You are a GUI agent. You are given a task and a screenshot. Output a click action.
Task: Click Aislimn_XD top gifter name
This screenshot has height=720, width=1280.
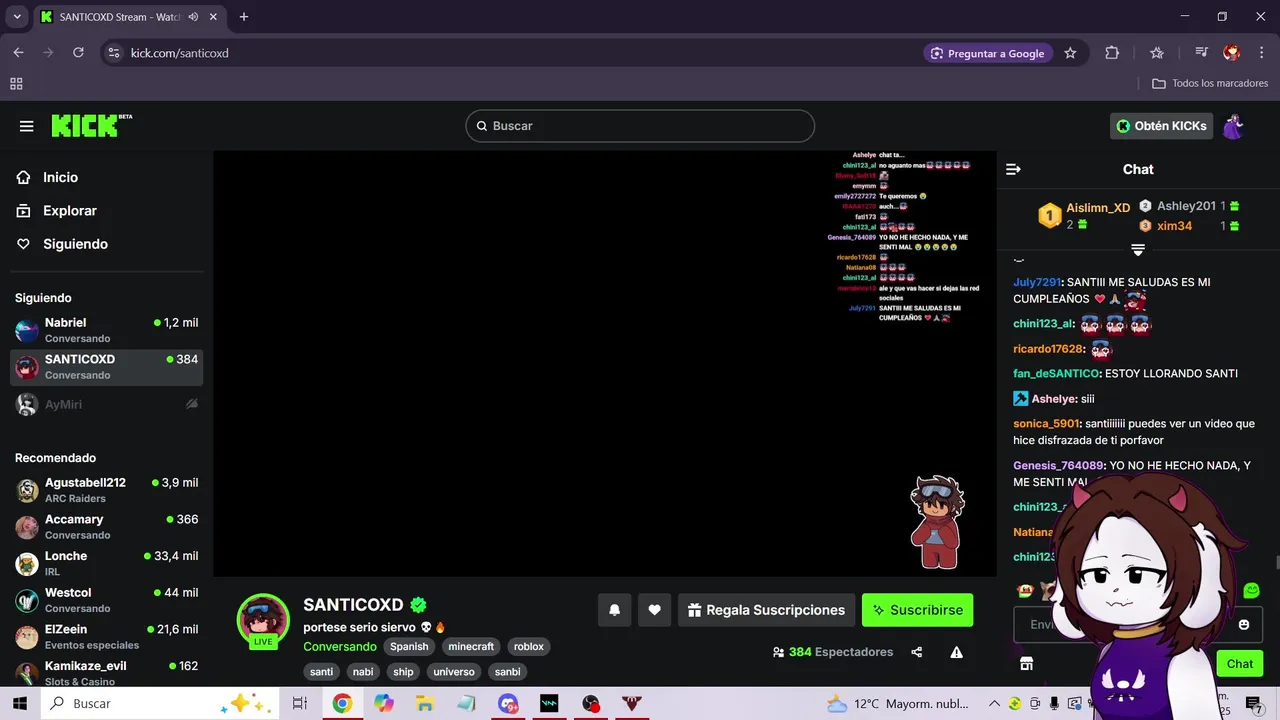pos(1098,208)
